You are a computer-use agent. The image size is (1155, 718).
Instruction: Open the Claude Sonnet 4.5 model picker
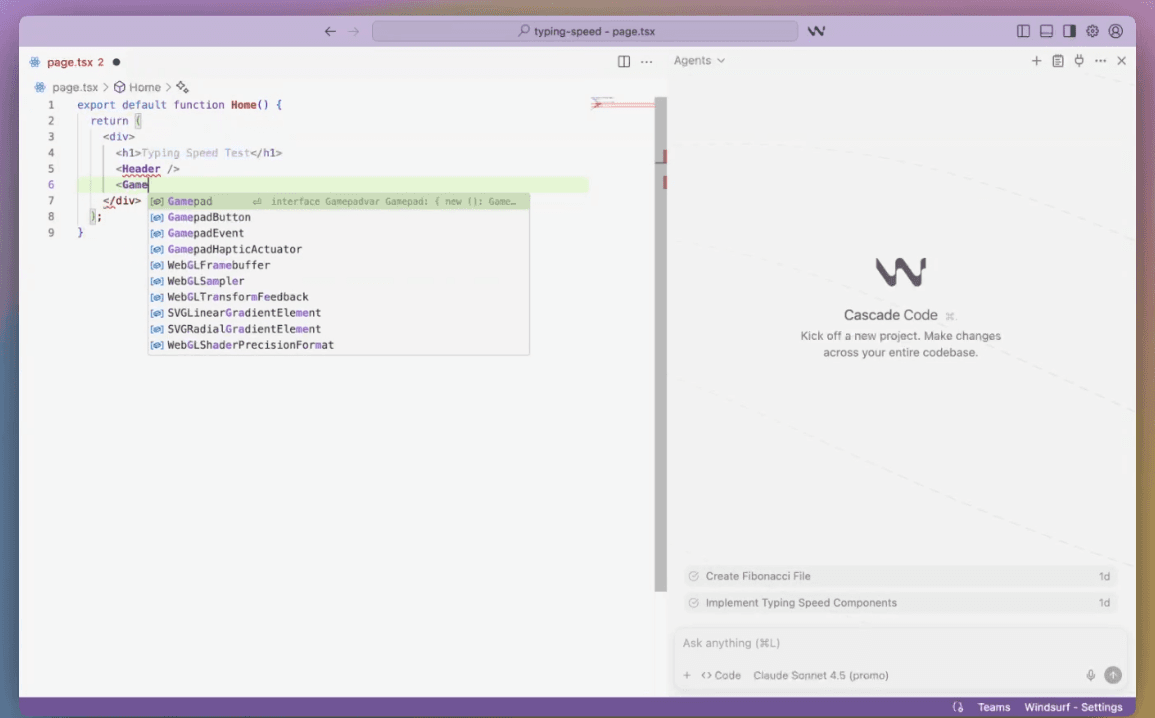(x=820, y=675)
